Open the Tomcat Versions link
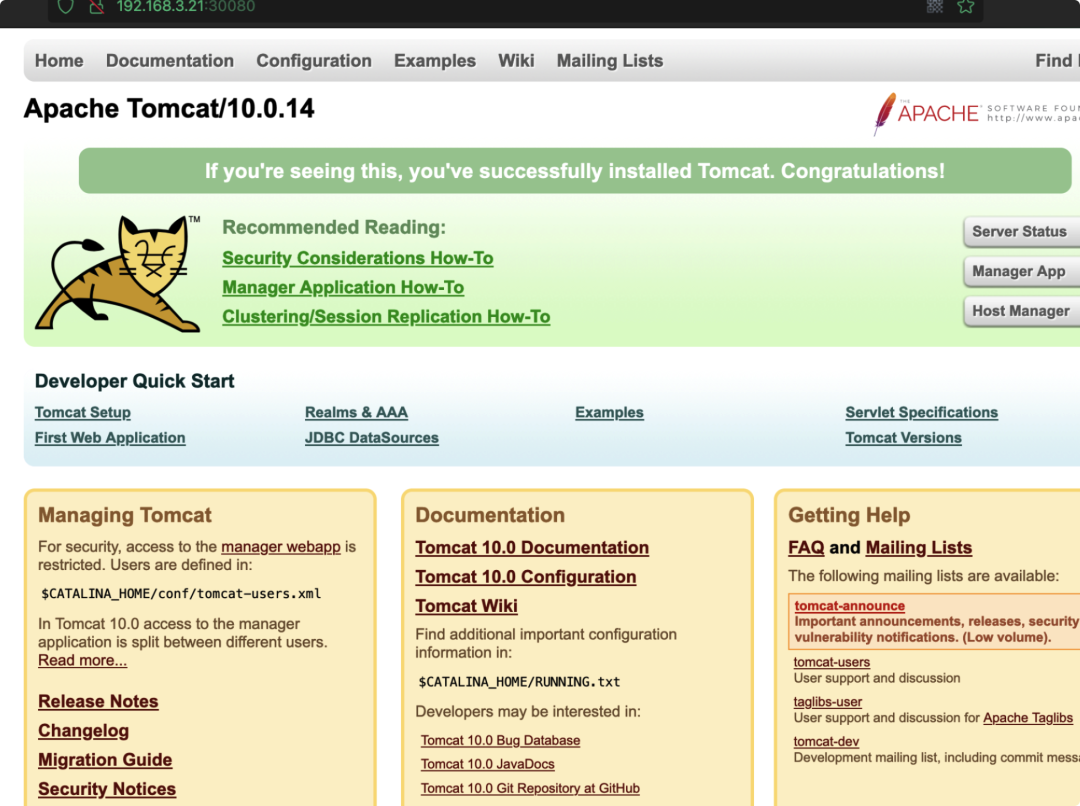The image size is (1080, 806). [904, 438]
